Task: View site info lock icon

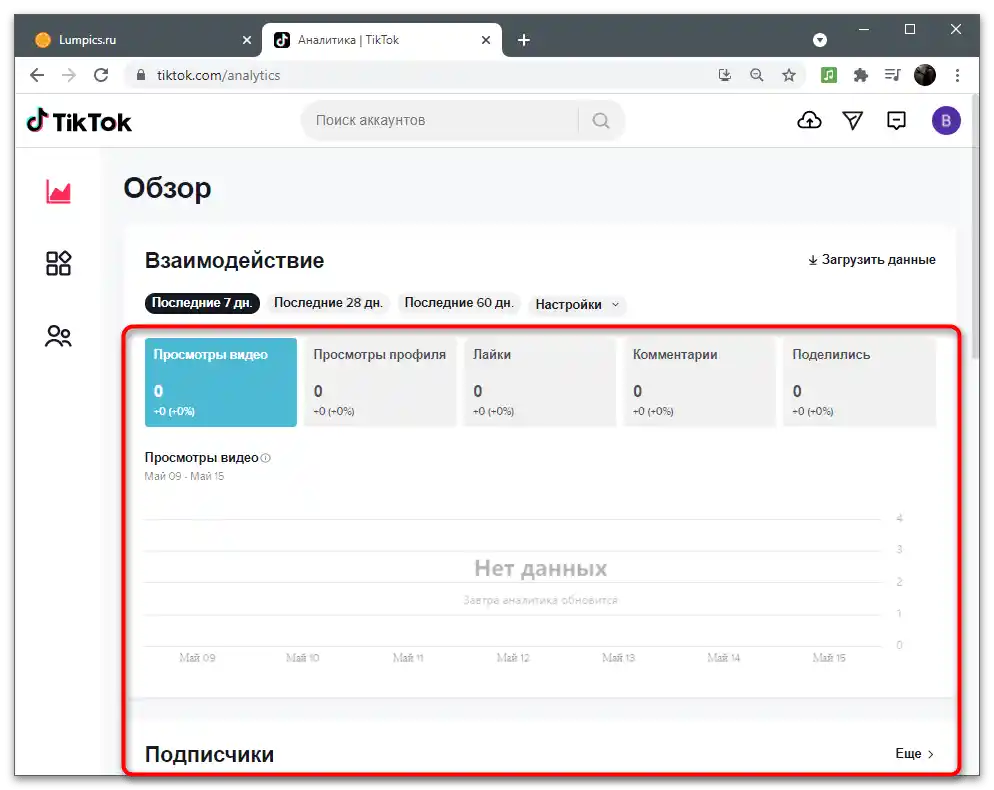Action: (141, 75)
